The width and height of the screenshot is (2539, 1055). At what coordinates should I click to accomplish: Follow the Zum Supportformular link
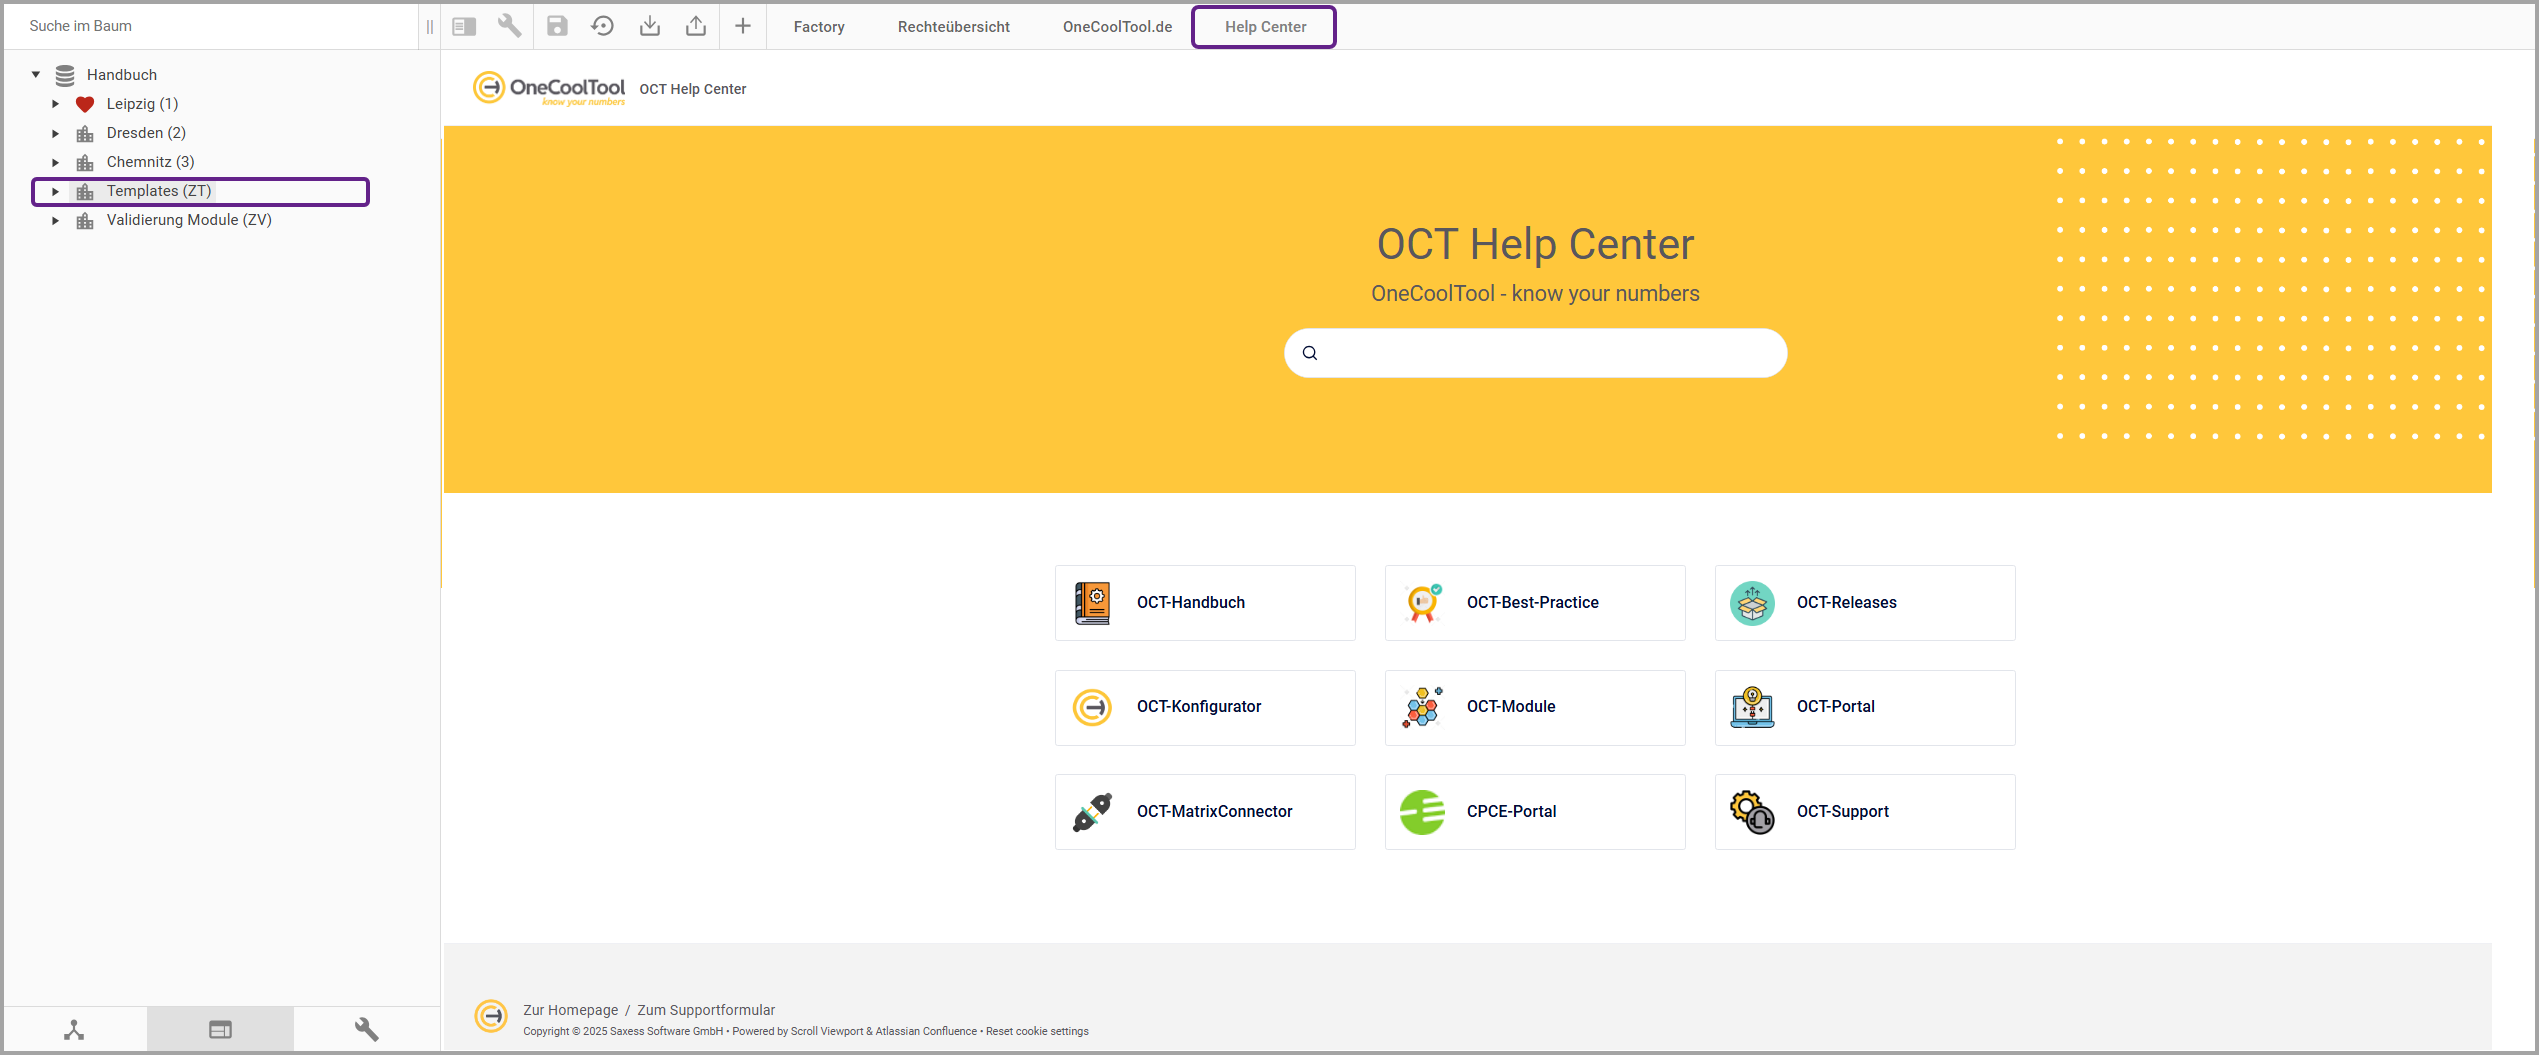pos(706,1010)
